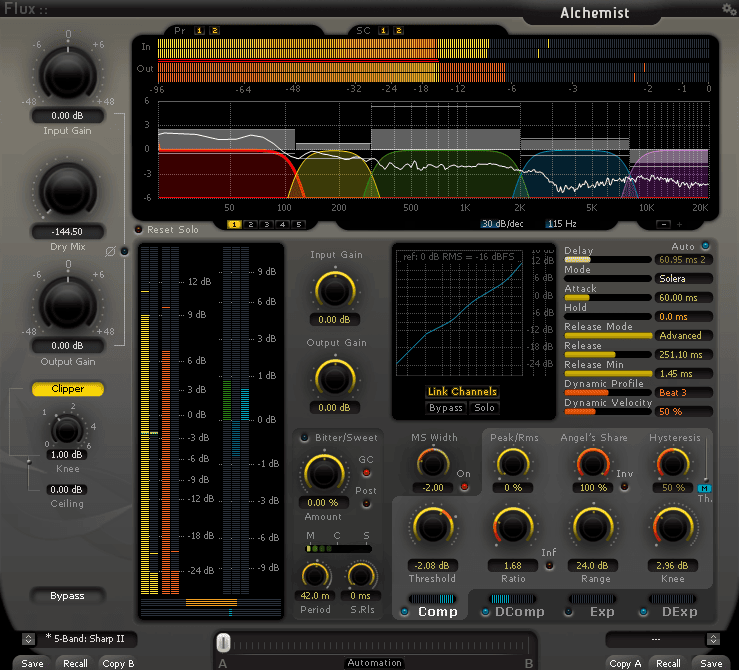This screenshot has height=670, width=739.
Task: Click the Release slider bar
Action: tap(608, 354)
